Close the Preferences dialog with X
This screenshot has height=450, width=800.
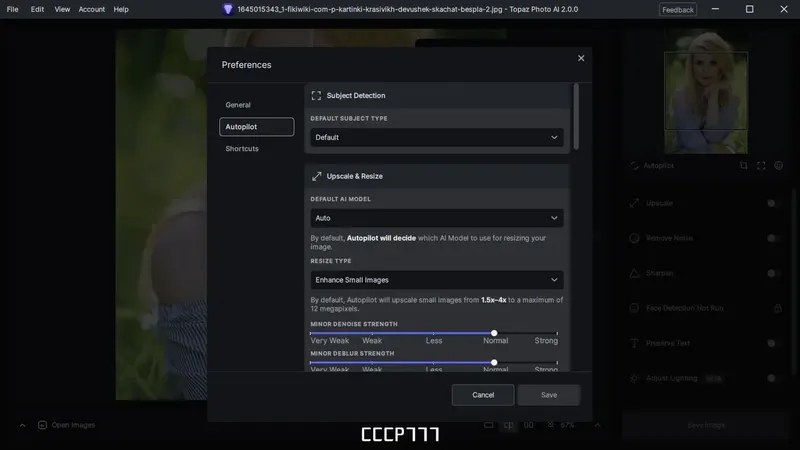pos(581,58)
